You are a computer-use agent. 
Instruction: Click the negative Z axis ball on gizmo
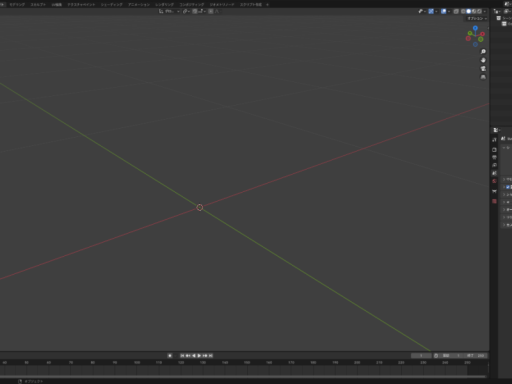click(475, 44)
